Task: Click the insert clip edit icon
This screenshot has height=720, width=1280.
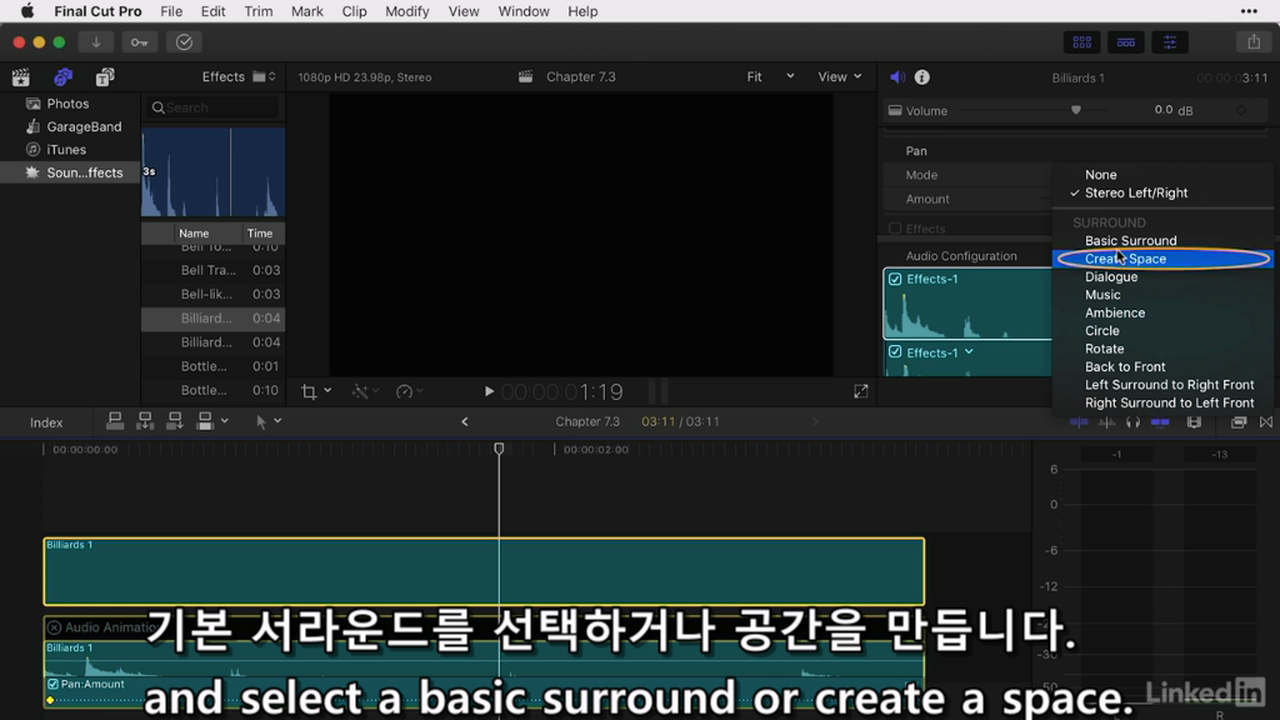Action: (145, 421)
